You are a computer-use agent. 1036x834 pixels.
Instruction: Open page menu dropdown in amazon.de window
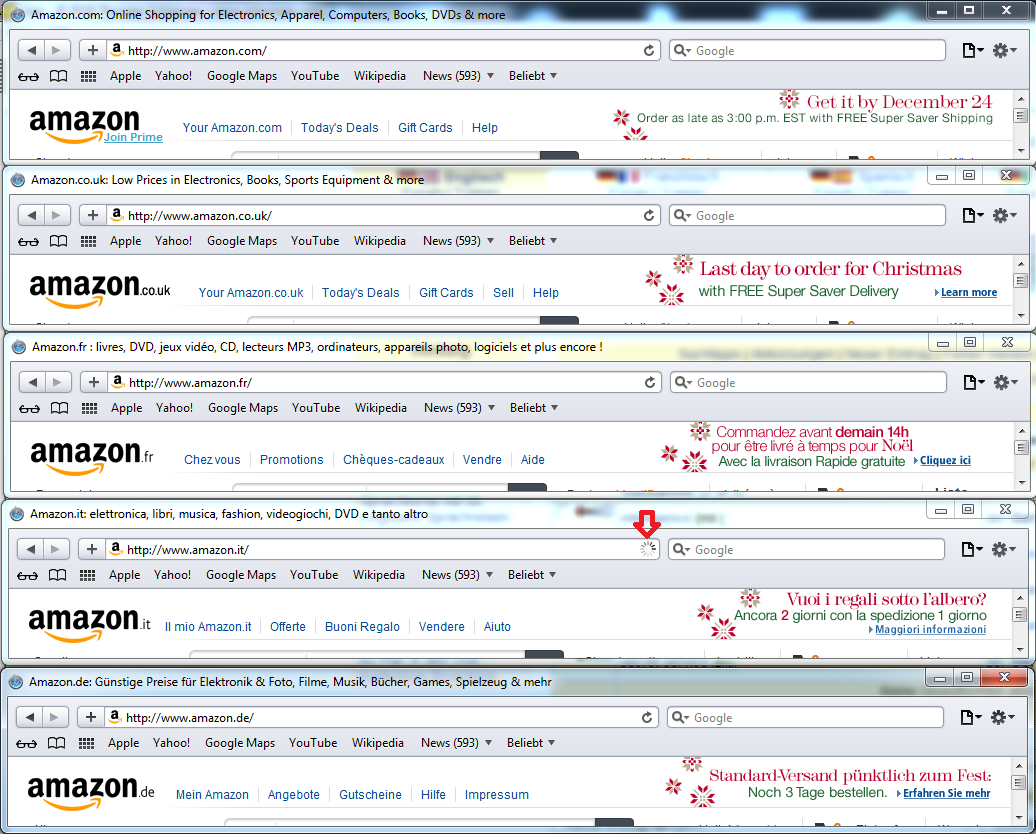coord(971,718)
